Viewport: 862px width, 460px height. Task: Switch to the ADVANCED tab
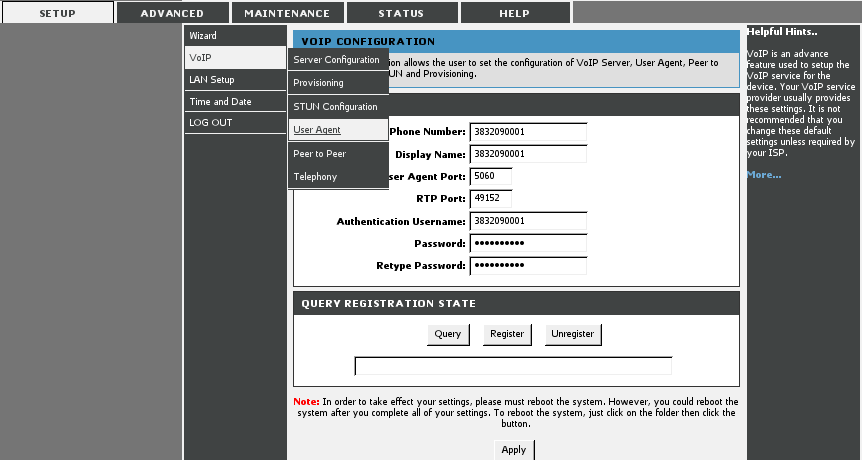point(172,13)
